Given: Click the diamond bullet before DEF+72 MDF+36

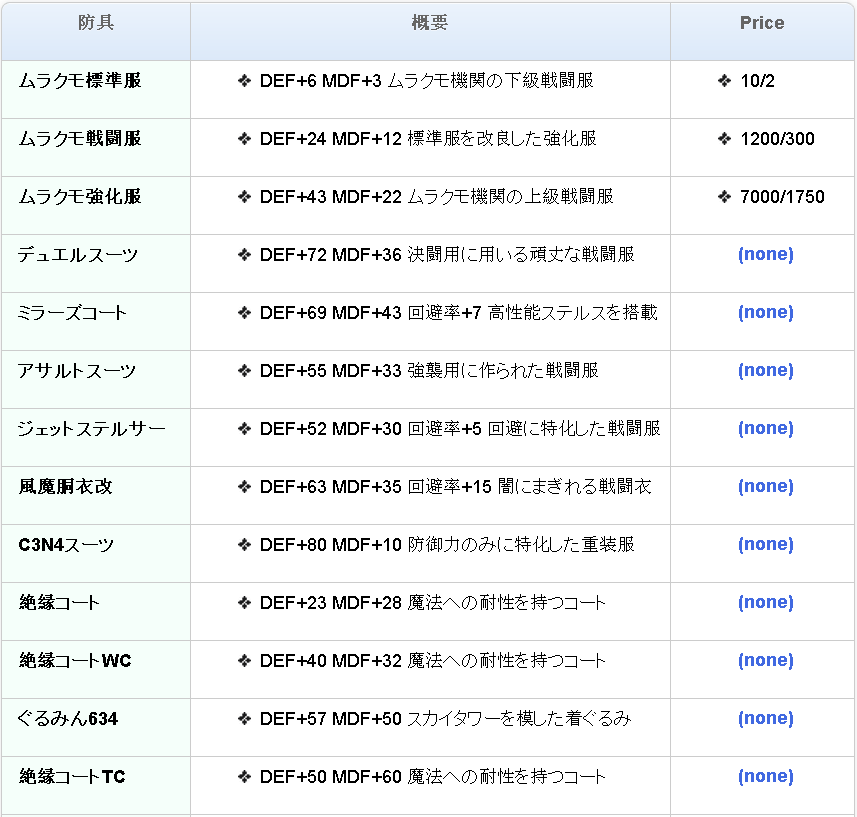Looking at the screenshot, I should (244, 255).
